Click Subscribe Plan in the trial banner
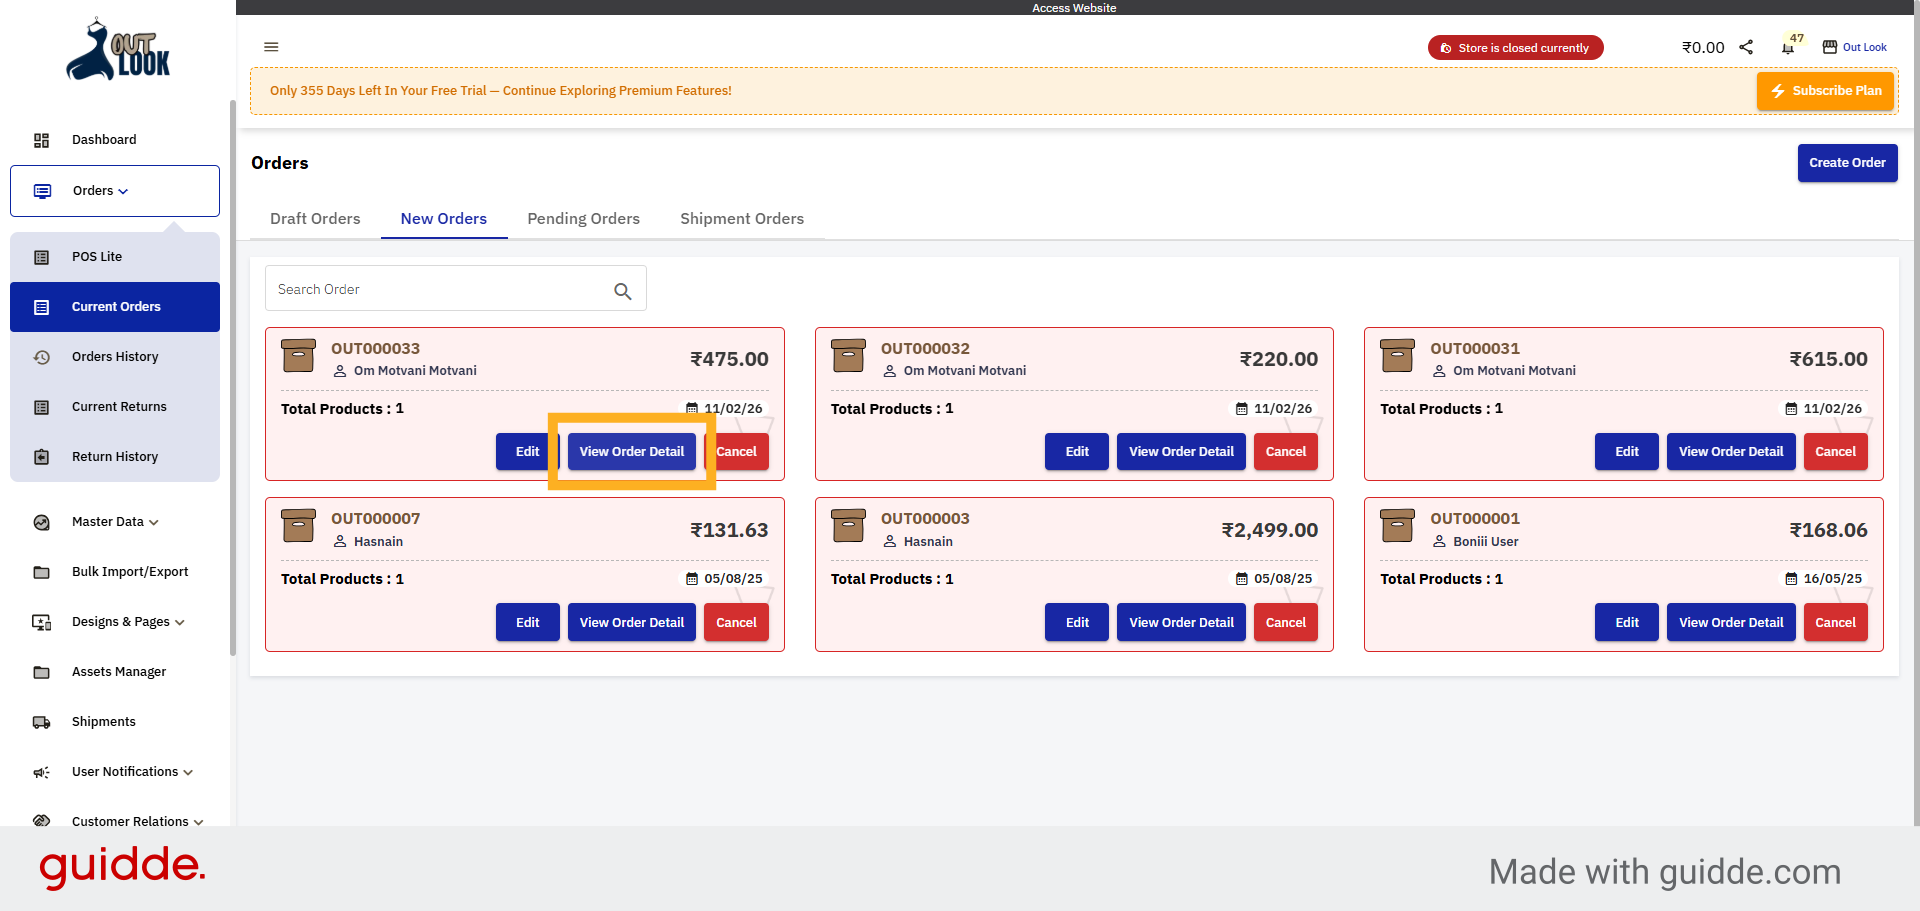 pos(1825,90)
